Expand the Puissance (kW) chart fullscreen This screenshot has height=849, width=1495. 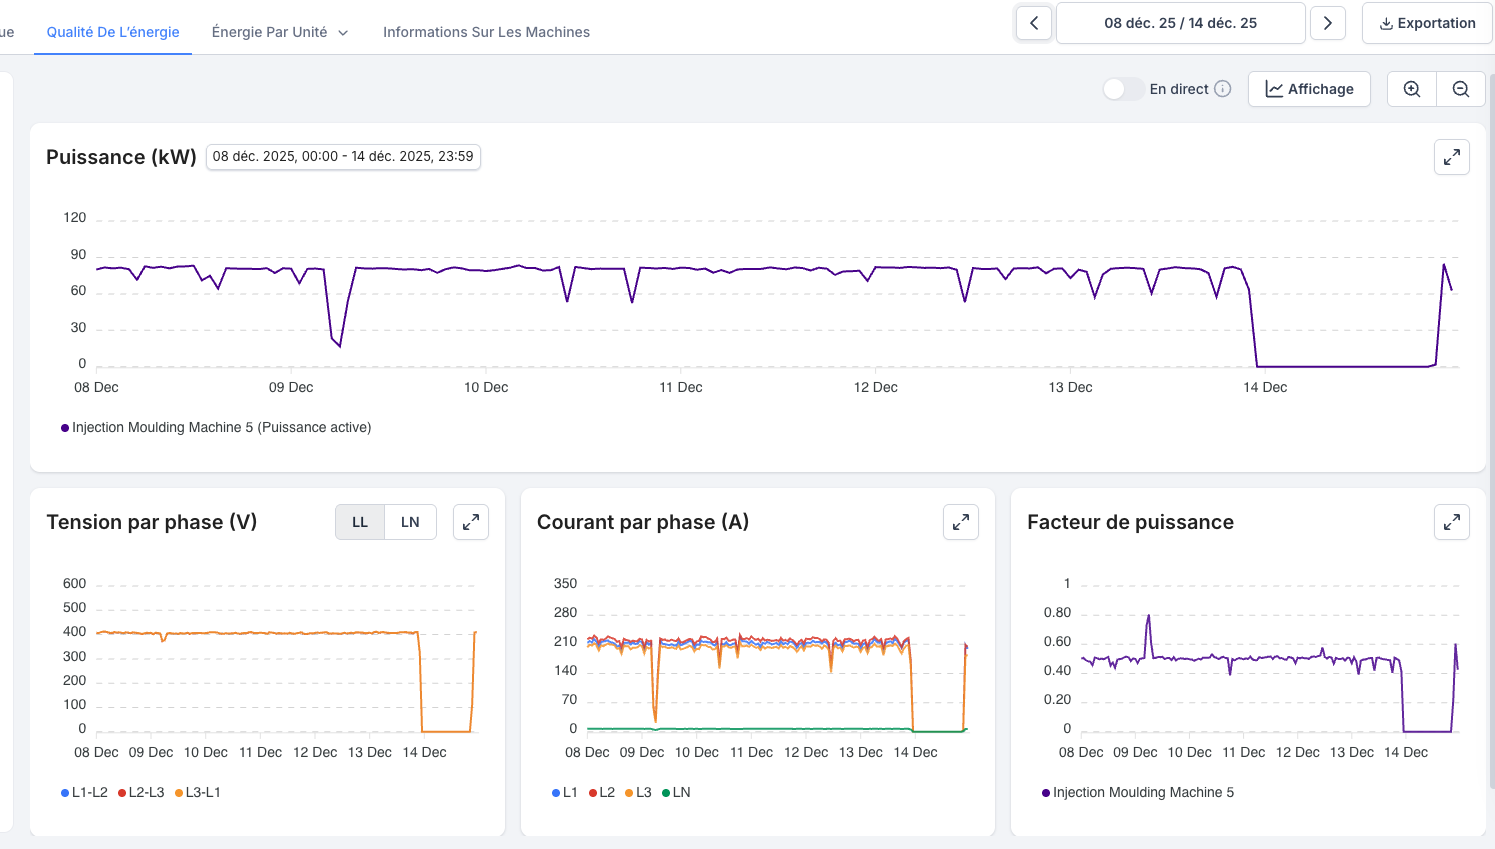point(1451,157)
